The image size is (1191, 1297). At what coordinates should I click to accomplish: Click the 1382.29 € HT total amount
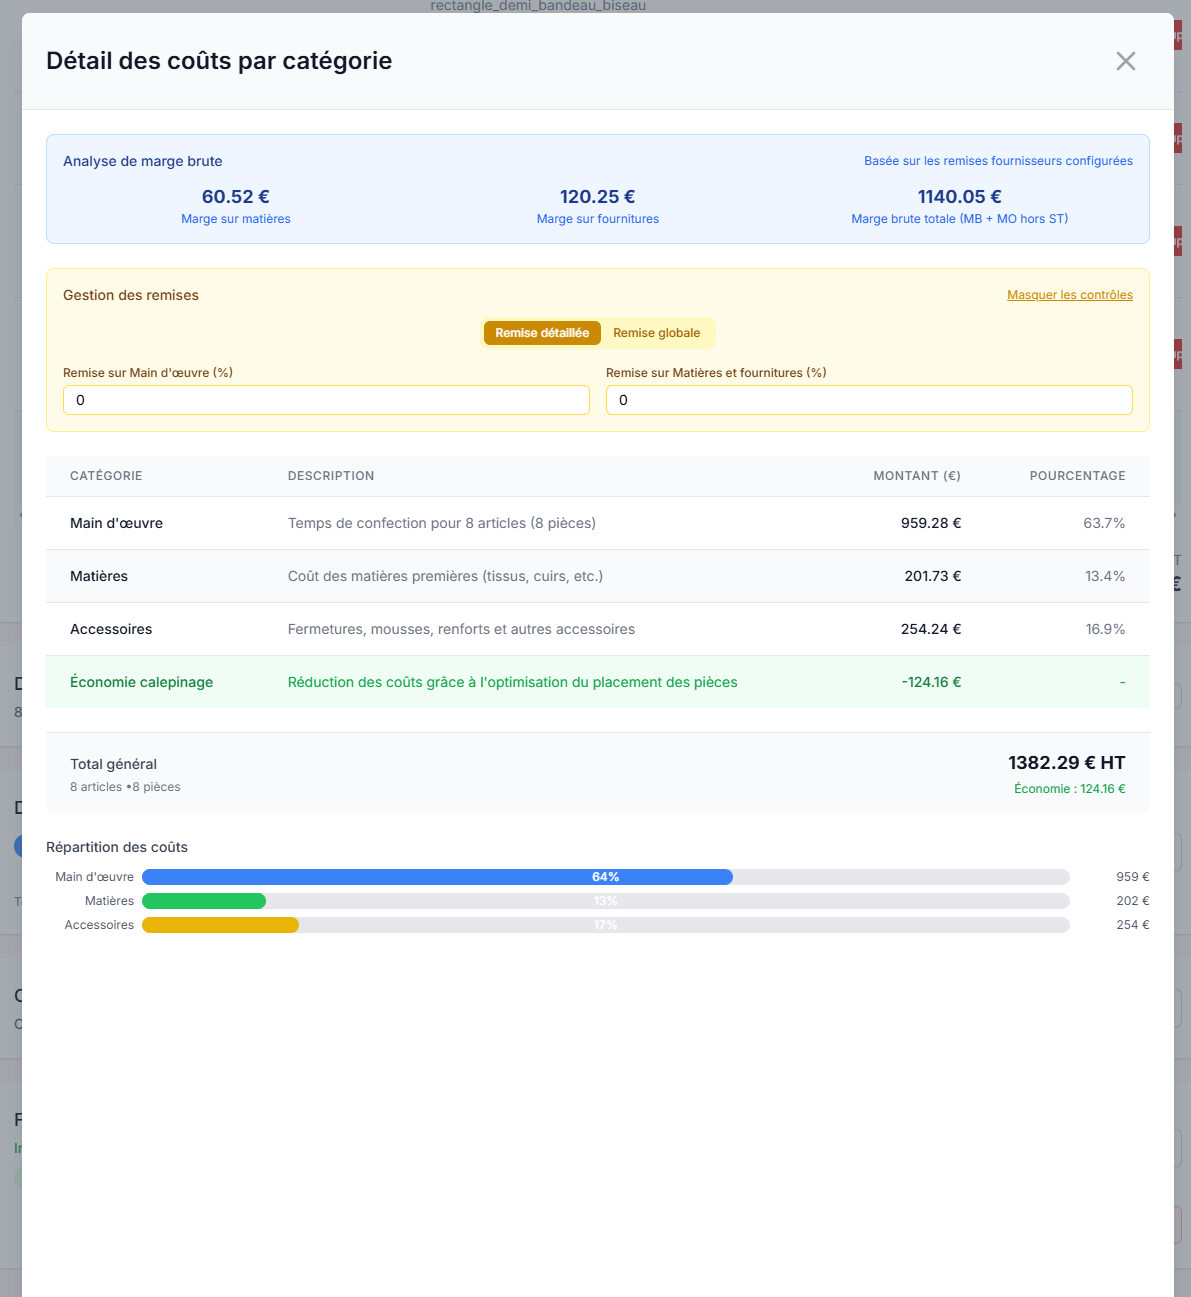(1066, 763)
